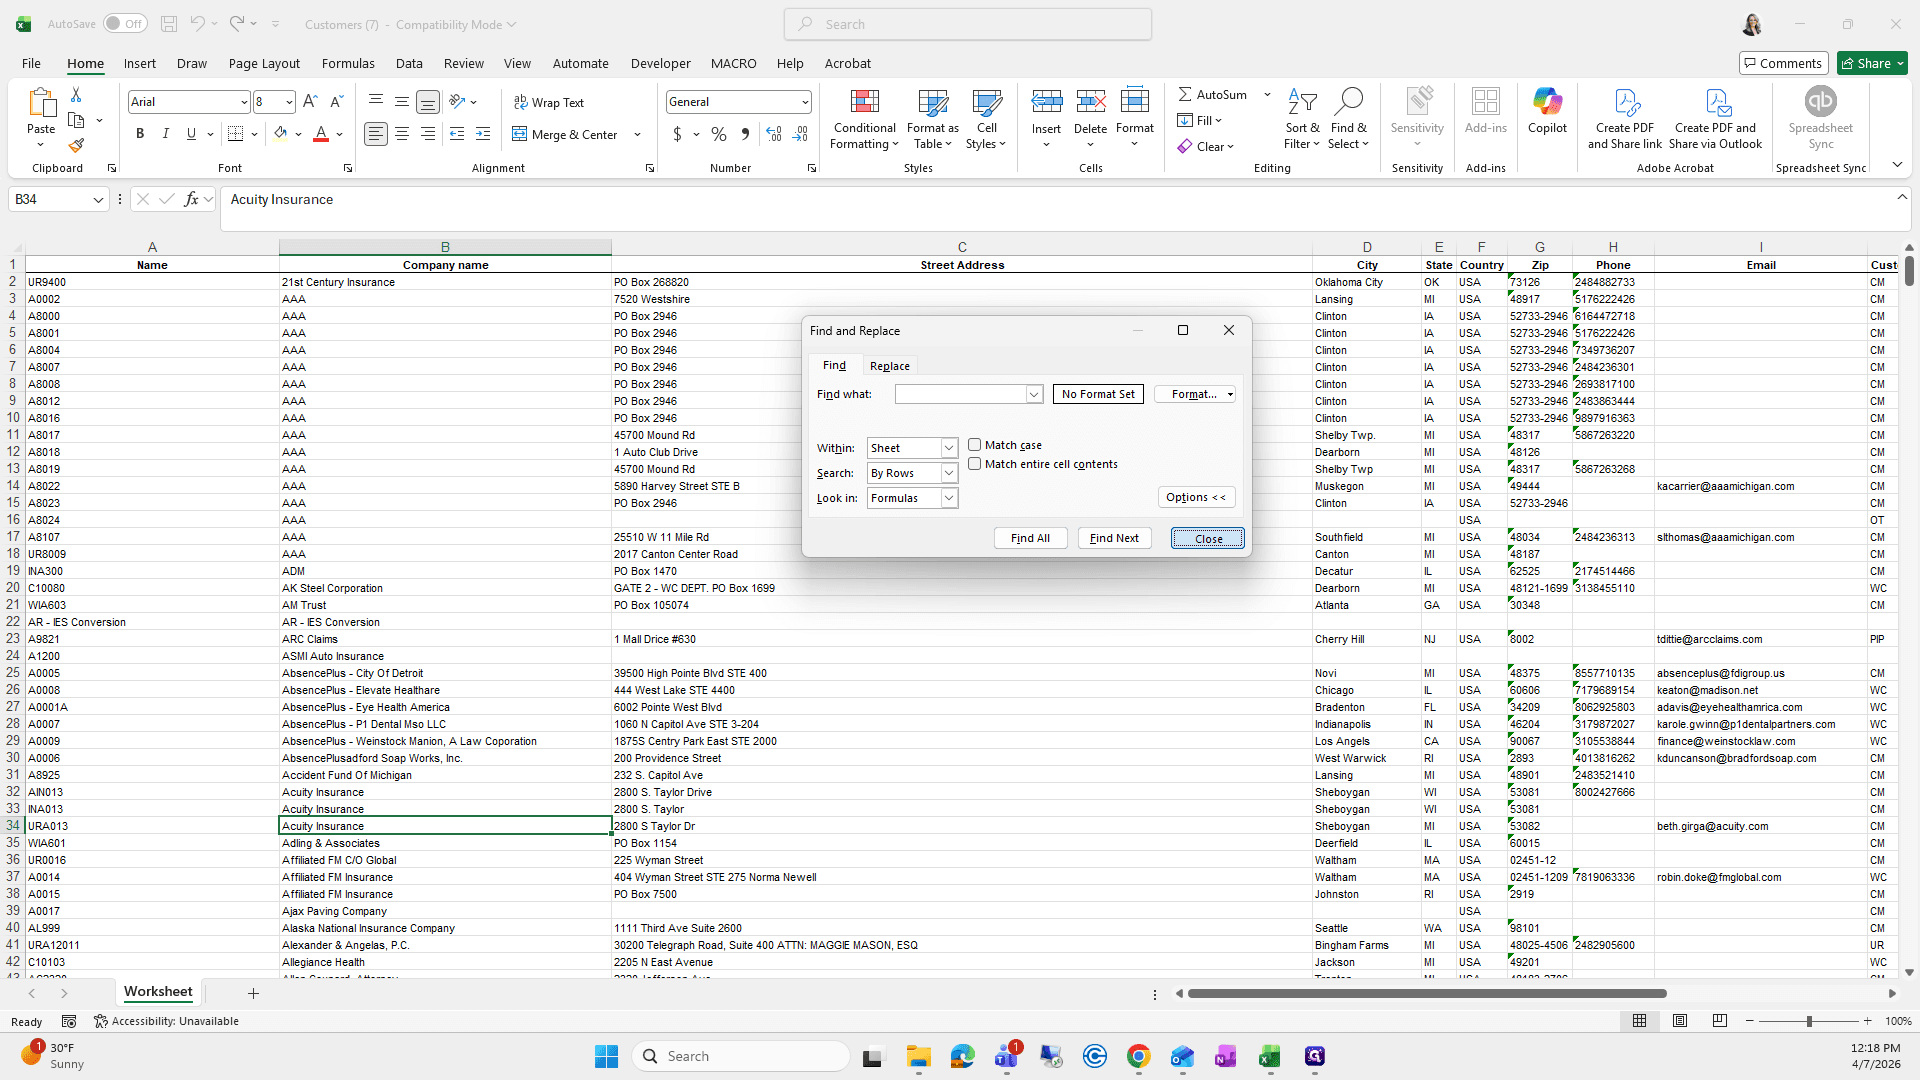The height and width of the screenshot is (1080, 1920).
Task: Apply Italic formatting
Action: (165, 134)
